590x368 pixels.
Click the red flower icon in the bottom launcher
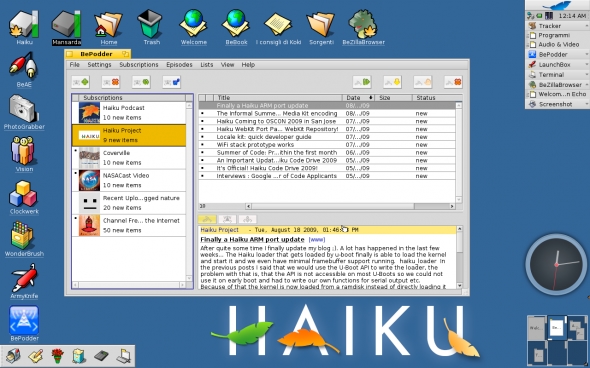coord(57,356)
